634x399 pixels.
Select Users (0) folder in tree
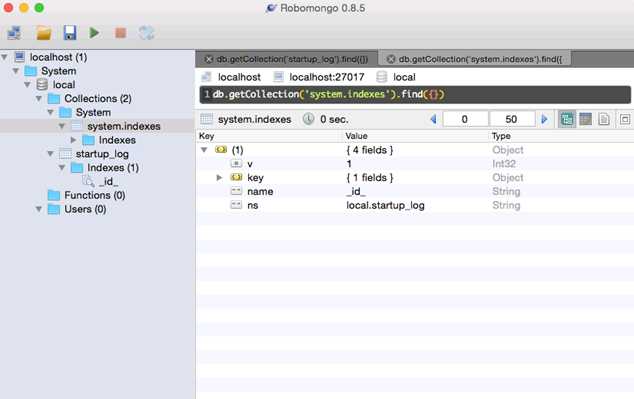(x=85, y=209)
